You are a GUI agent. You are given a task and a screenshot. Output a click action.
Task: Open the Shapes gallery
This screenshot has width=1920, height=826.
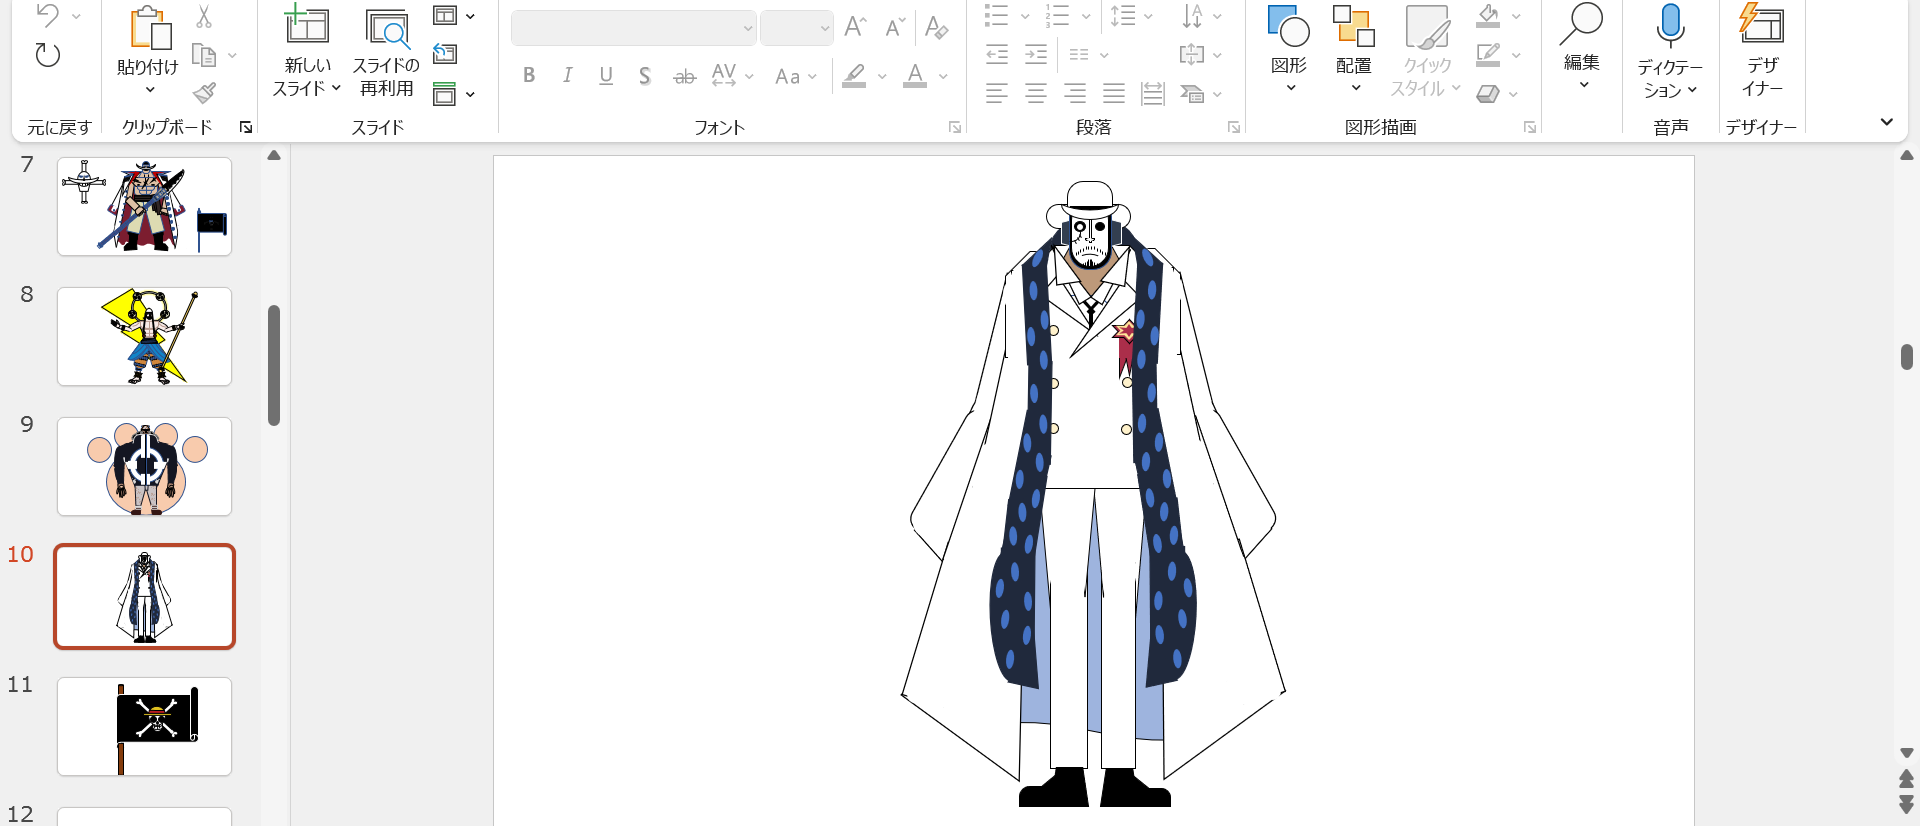(x=1288, y=28)
